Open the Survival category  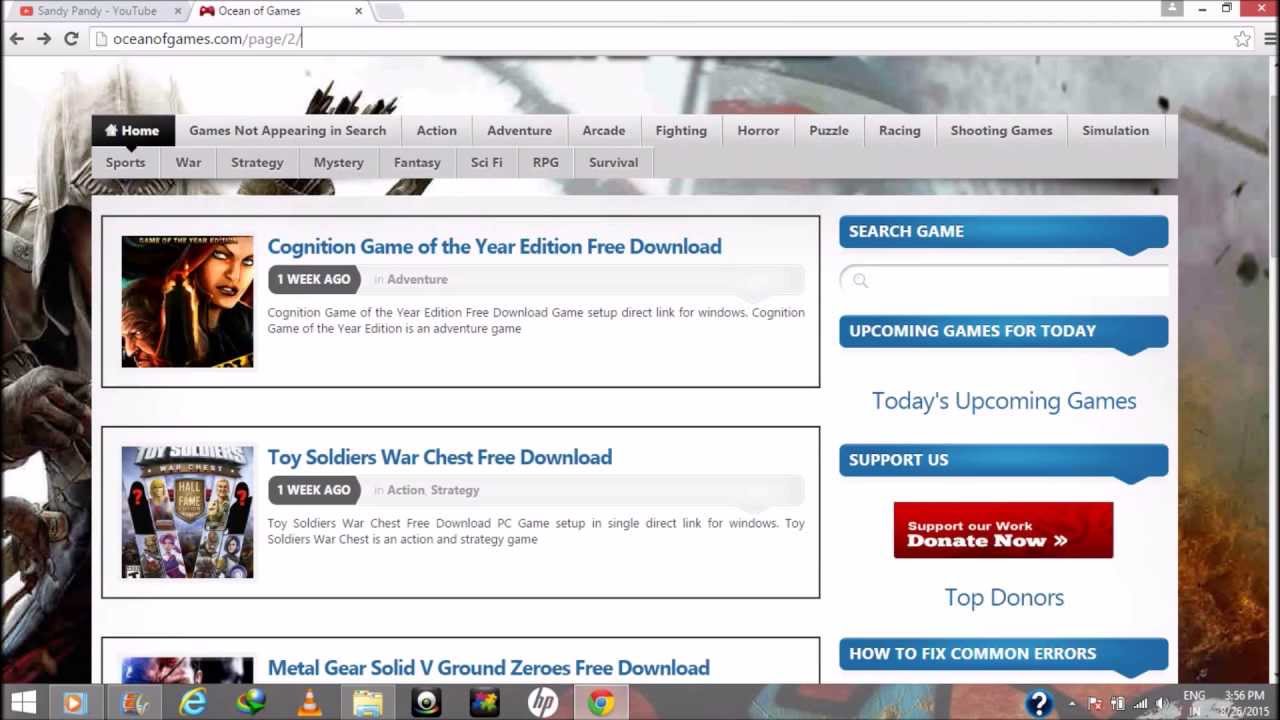coord(613,162)
